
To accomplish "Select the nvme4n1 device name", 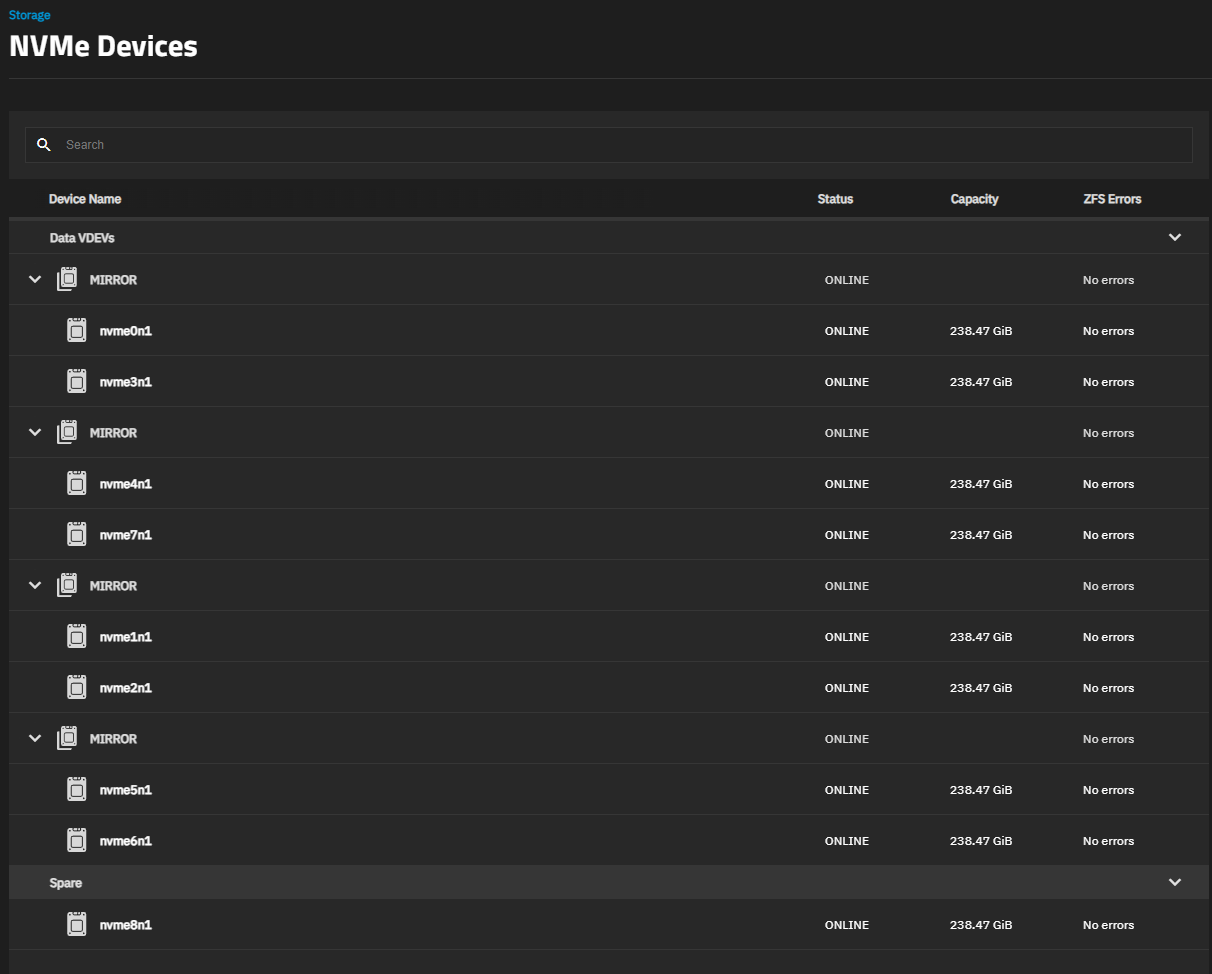I will pos(126,484).
